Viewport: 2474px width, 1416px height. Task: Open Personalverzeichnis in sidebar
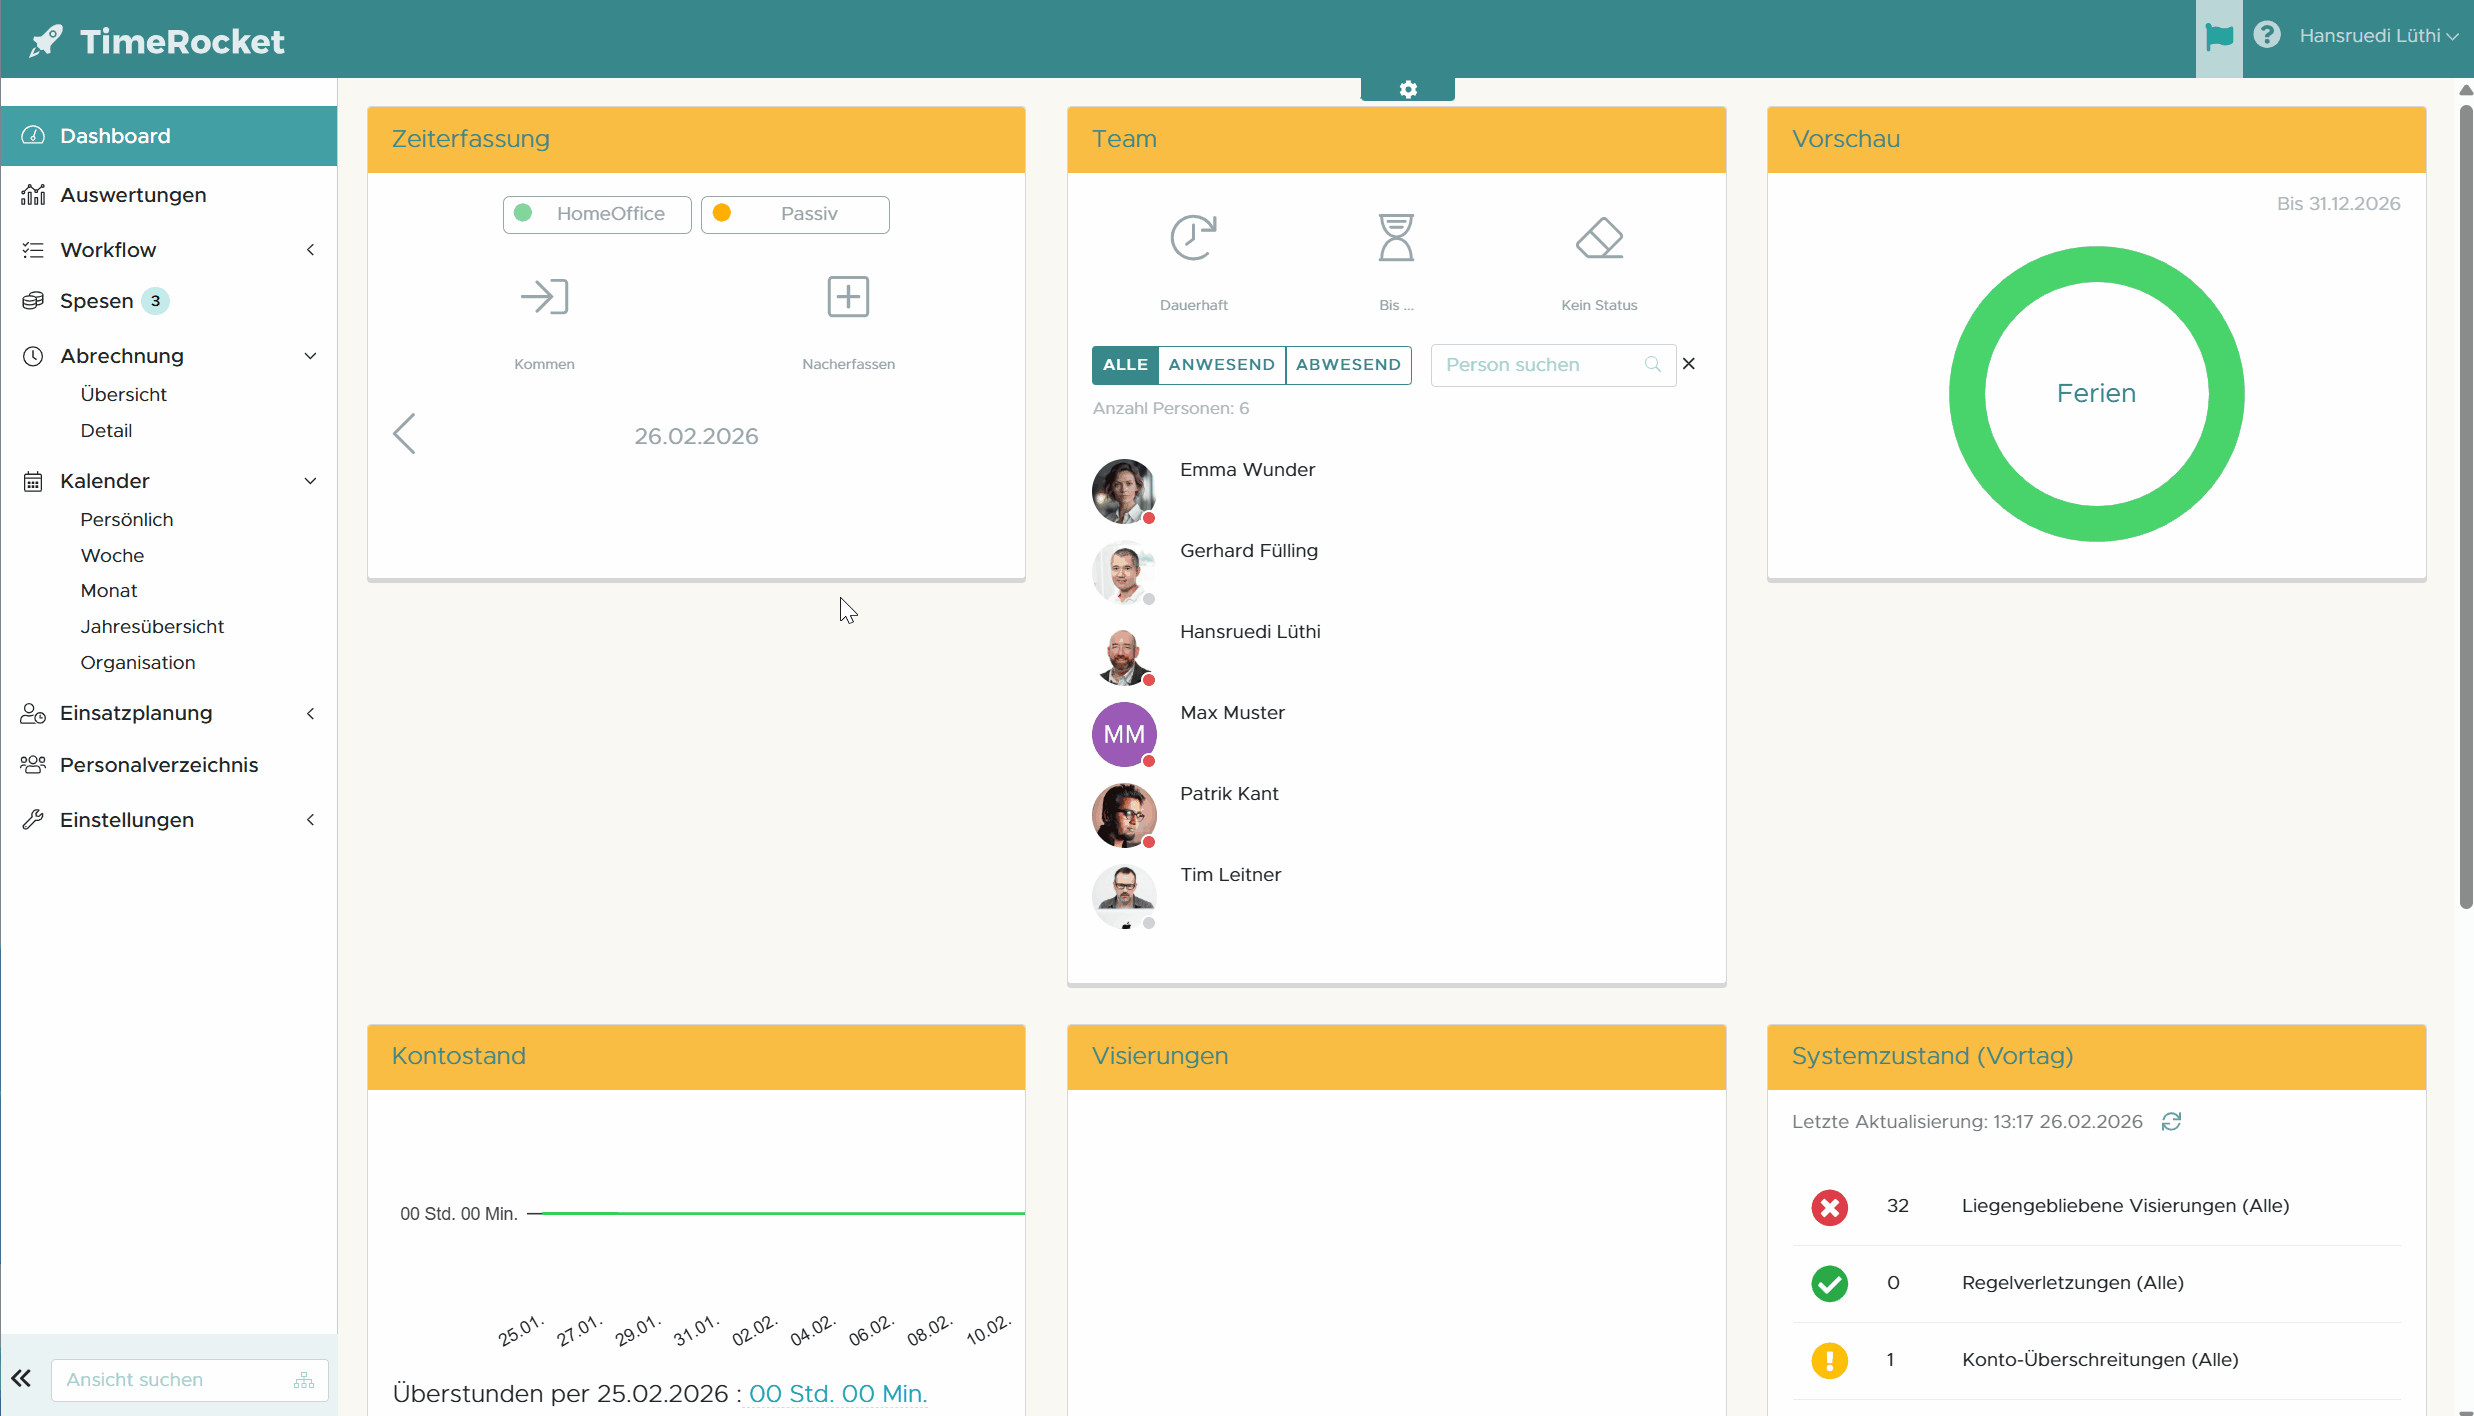tap(159, 765)
